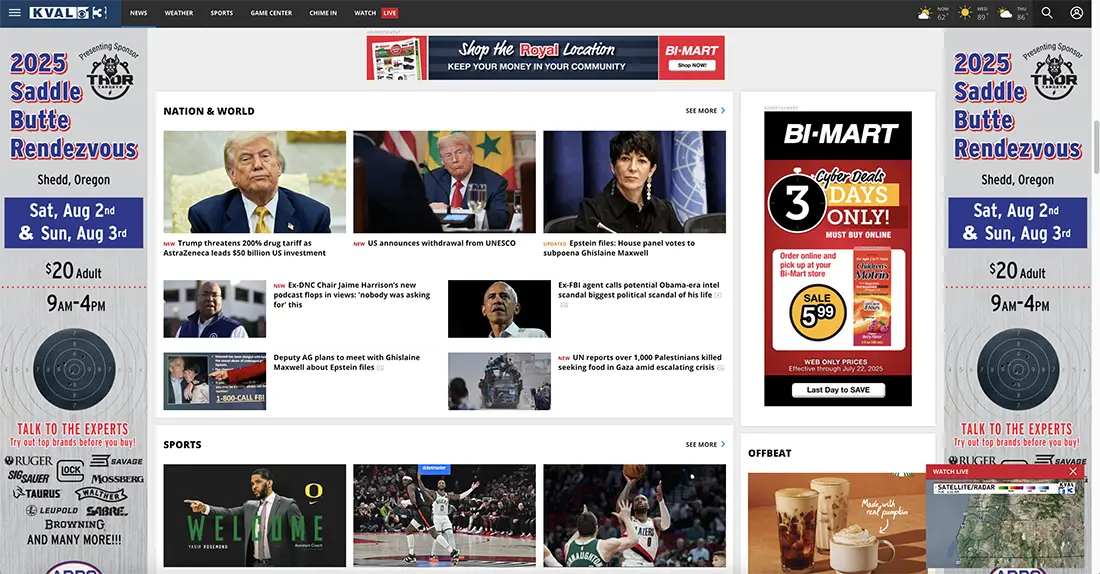The width and height of the screenshot is (1100, 574).
Task: Click left Saddle Butte Rendezvous ad
Action: tap(74, 301)
